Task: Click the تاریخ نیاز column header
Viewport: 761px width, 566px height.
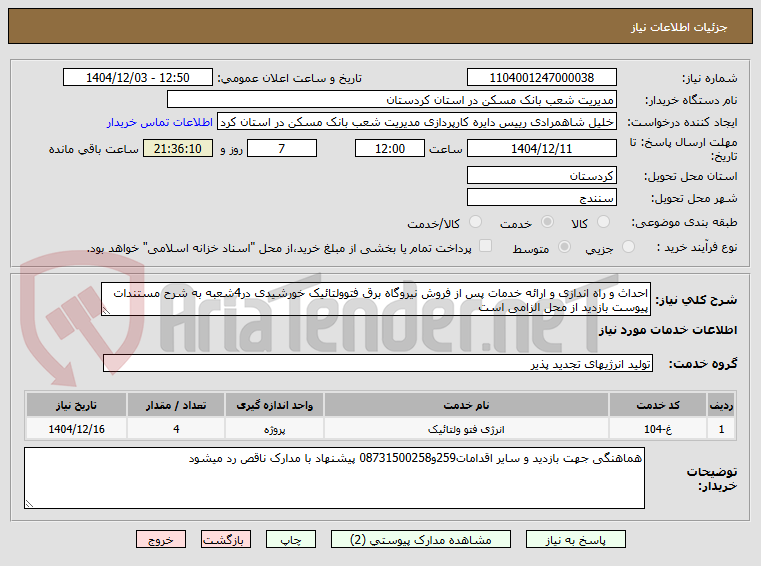Action: 76,405
